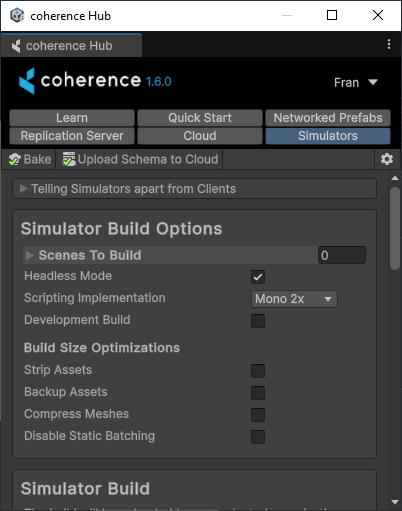
Task: Open the three-dot tab options menu
Action: tap(389, 44)
